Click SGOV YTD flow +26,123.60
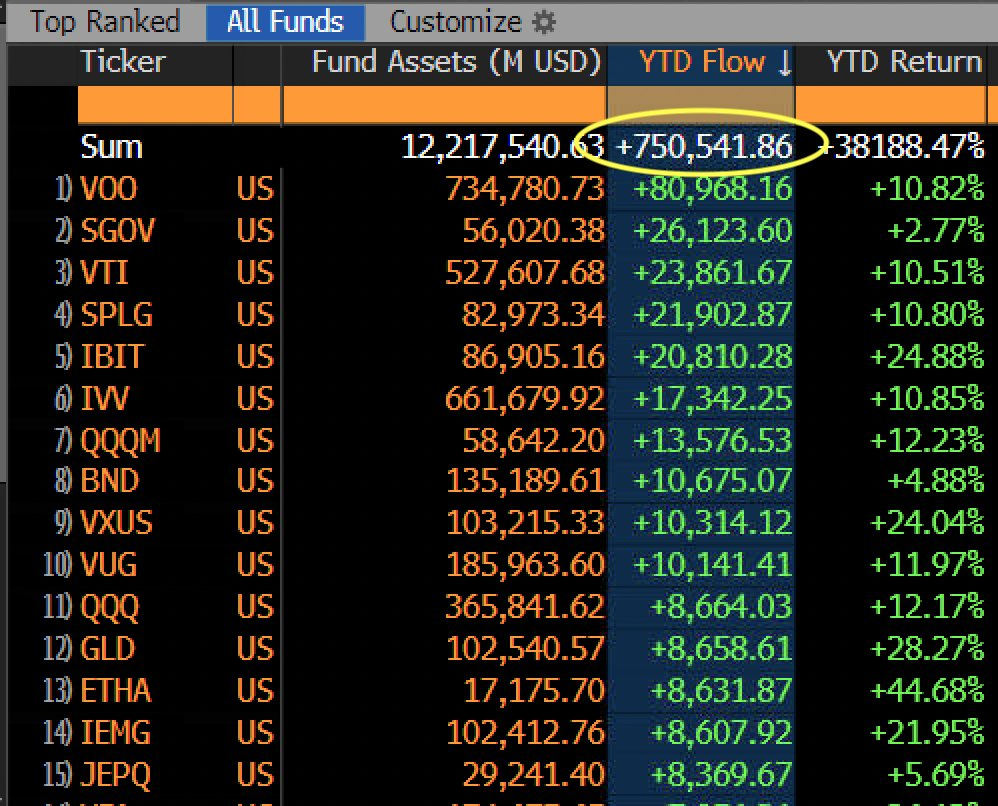998x806 pixels. click(x=713, y=230)
